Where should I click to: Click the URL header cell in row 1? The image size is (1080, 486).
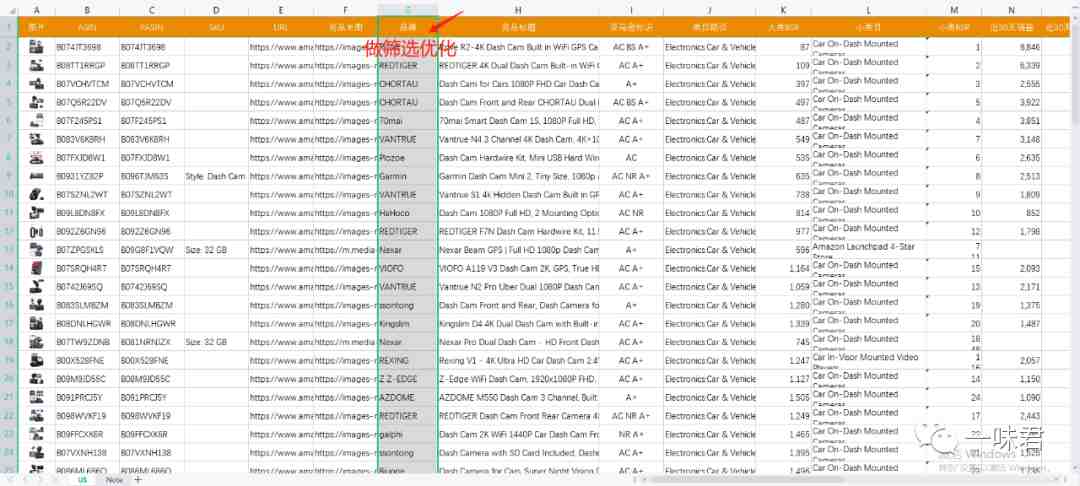[280, 28]
